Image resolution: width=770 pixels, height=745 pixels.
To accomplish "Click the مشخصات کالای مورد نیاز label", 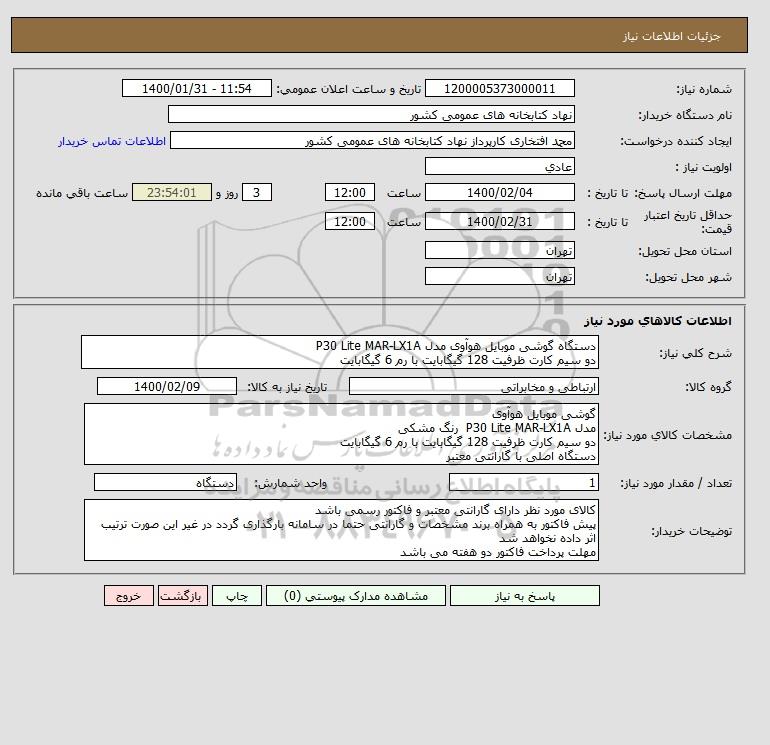I will click(x=668, y=435).
